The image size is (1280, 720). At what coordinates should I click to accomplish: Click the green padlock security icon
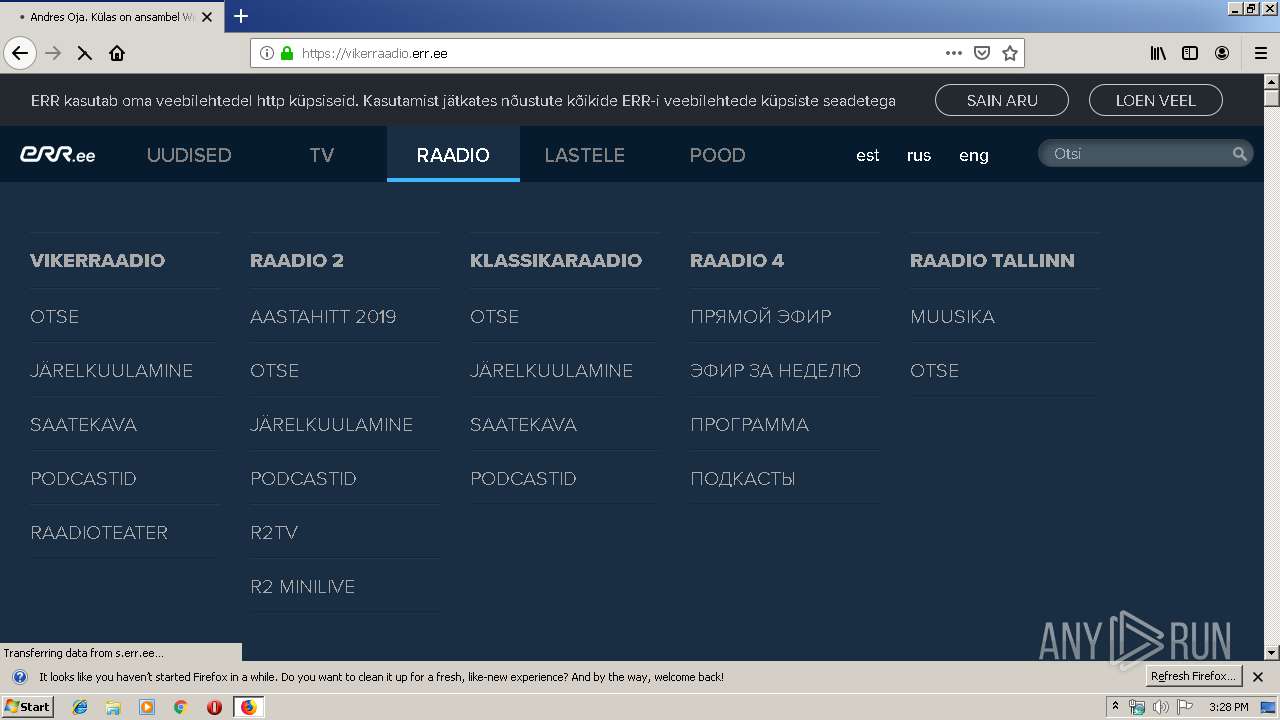(287, 53)
